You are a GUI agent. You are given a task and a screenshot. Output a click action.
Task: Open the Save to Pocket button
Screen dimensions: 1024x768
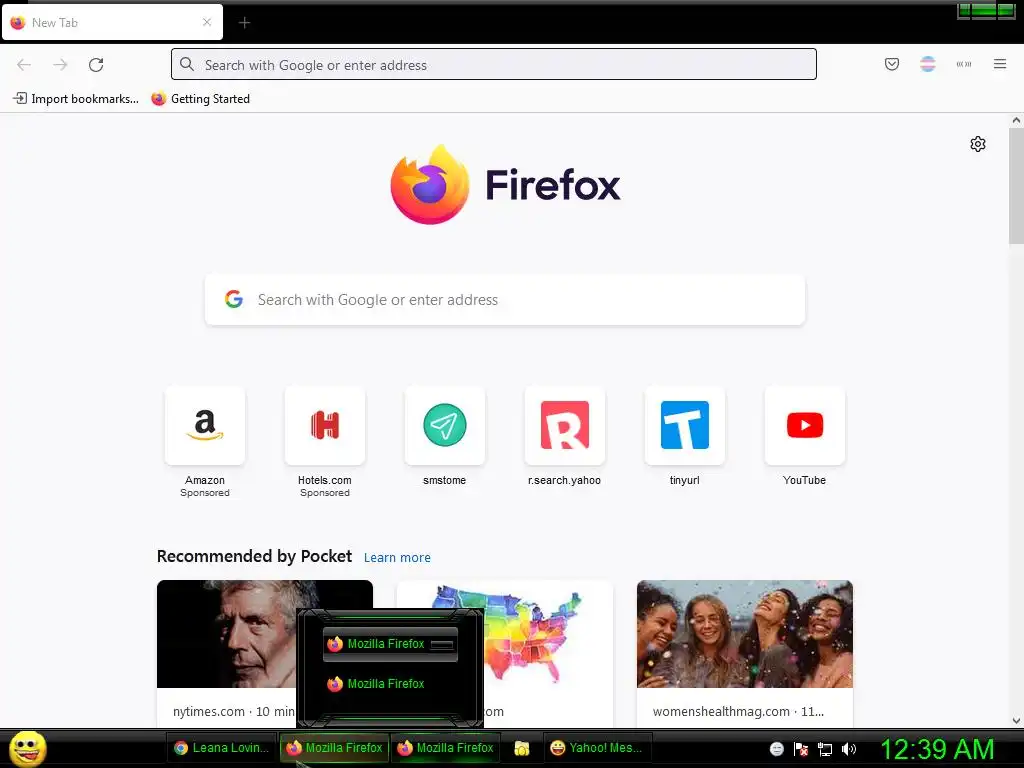point(891,64)
